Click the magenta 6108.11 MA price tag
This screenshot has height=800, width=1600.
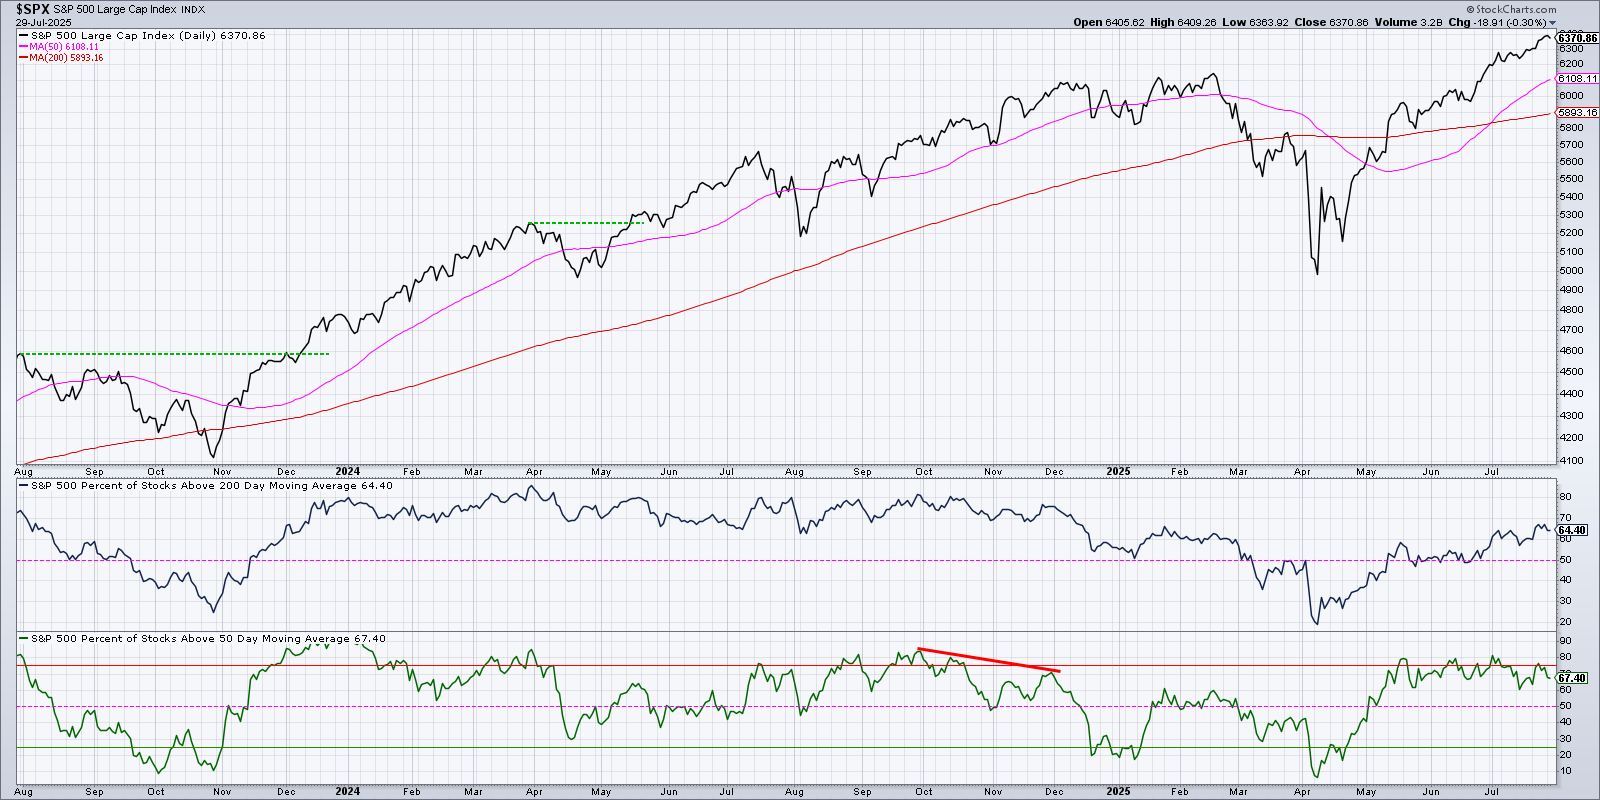(x=1577, y=79)
